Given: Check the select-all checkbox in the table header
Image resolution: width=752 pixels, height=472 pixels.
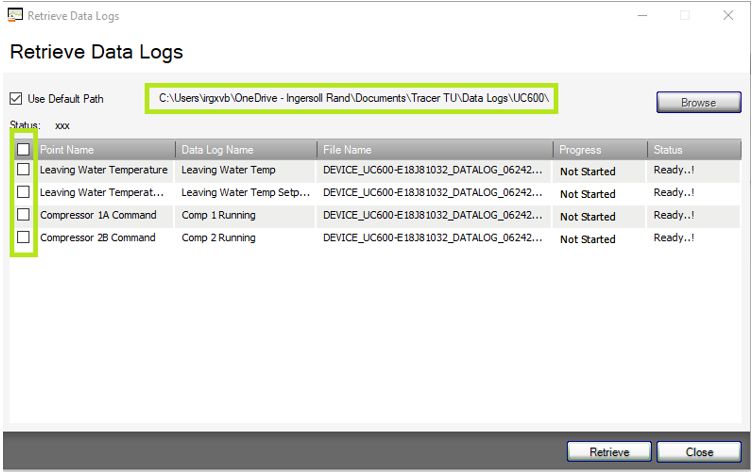Looking at the screenshot, I should coord(23,150).
